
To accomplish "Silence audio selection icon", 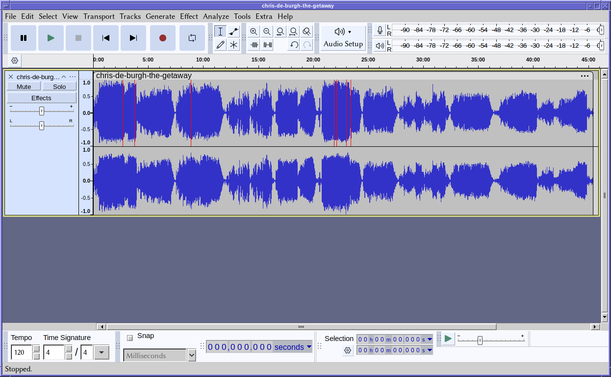I will [x=267, y=45].
